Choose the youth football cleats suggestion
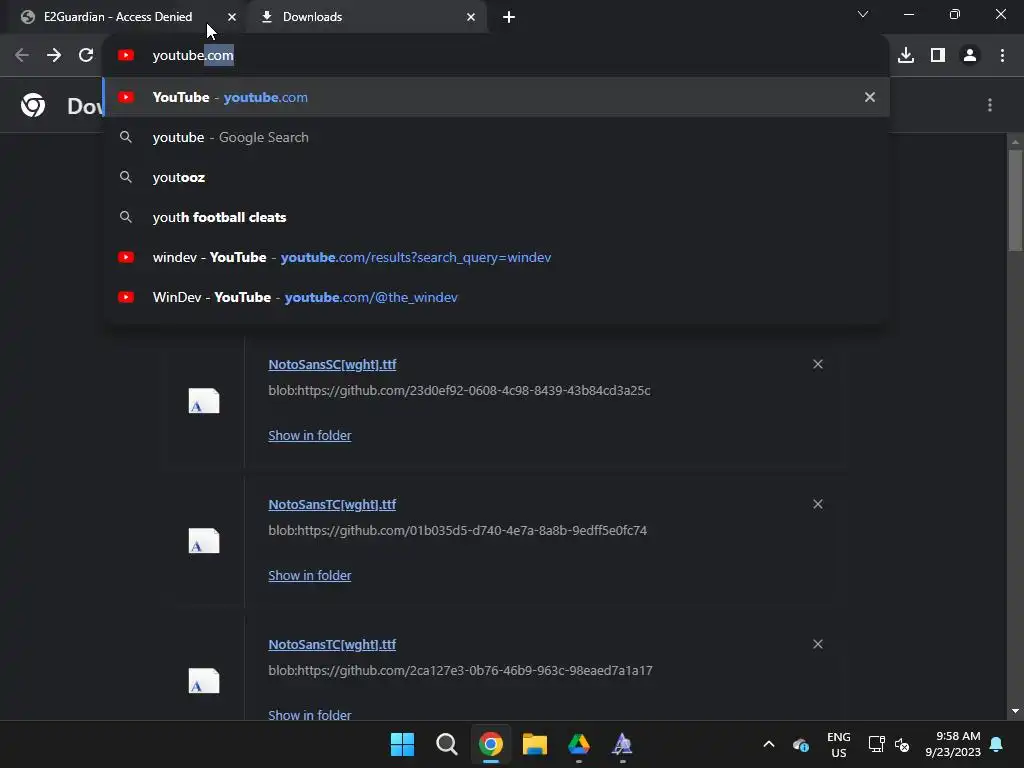Image resolution: width=1024 pixels, height=768 pixels. click(x=496, y=217)
